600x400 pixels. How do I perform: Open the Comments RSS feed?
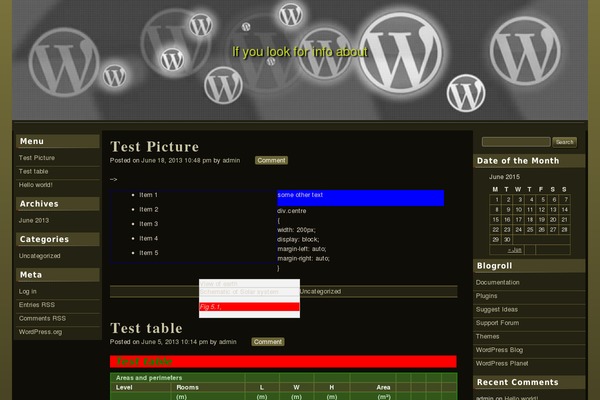click(42, 318)
